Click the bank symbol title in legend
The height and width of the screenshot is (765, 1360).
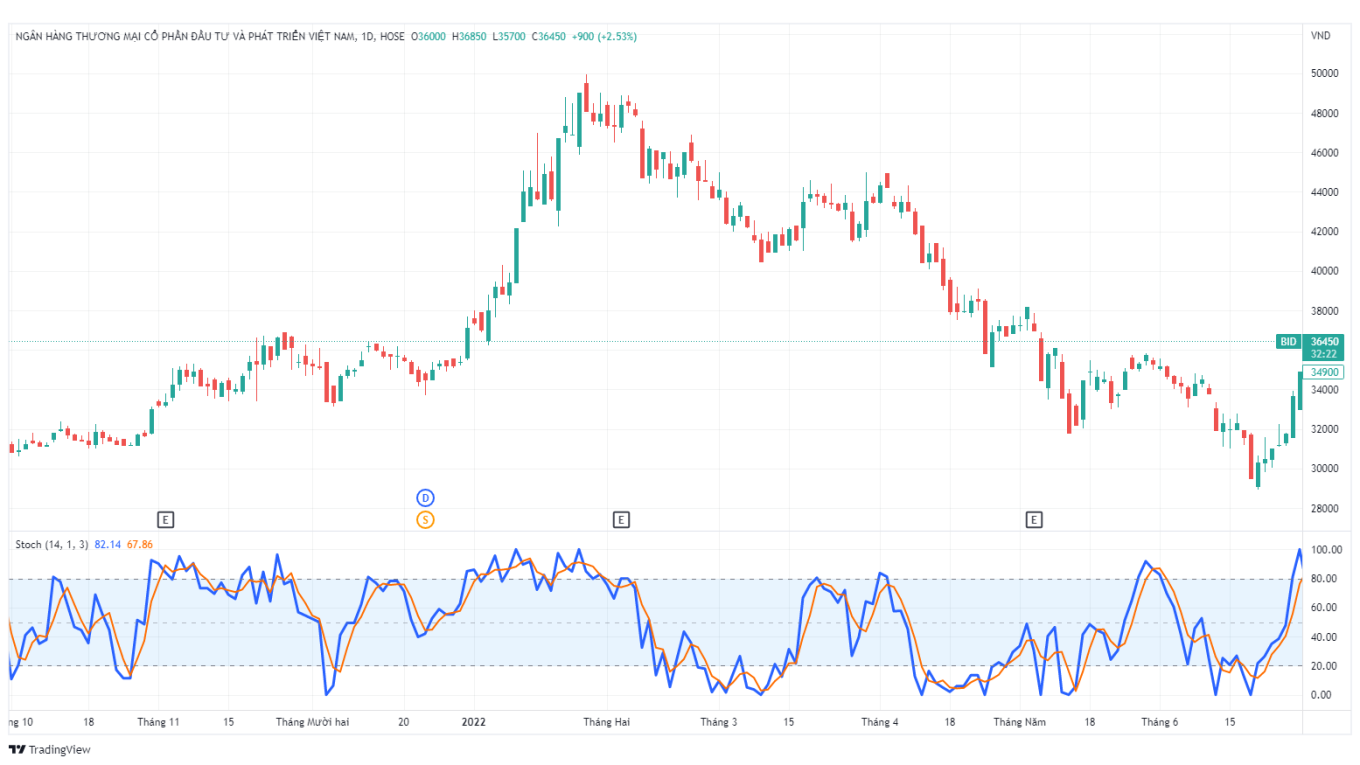click(185, 36)
